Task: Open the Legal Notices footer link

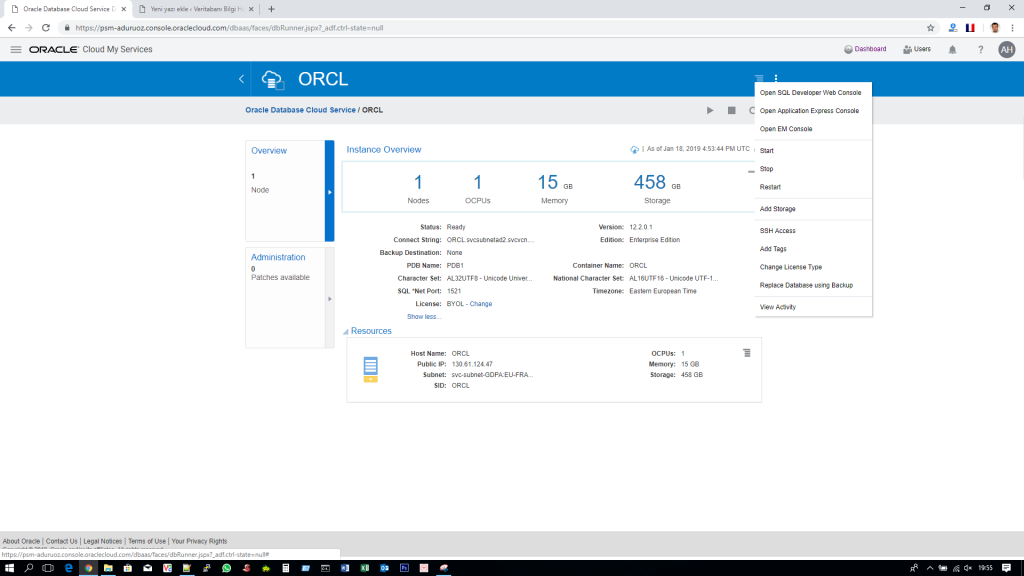Action: (103, 541)
